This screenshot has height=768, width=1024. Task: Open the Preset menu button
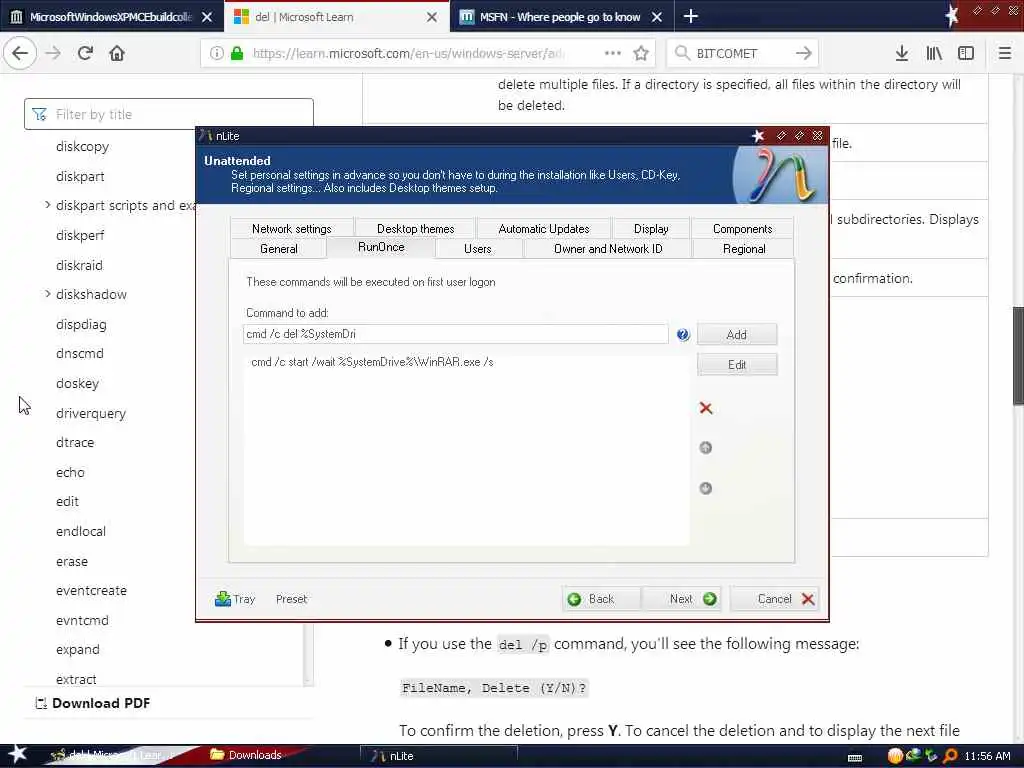tap(291, 599)
